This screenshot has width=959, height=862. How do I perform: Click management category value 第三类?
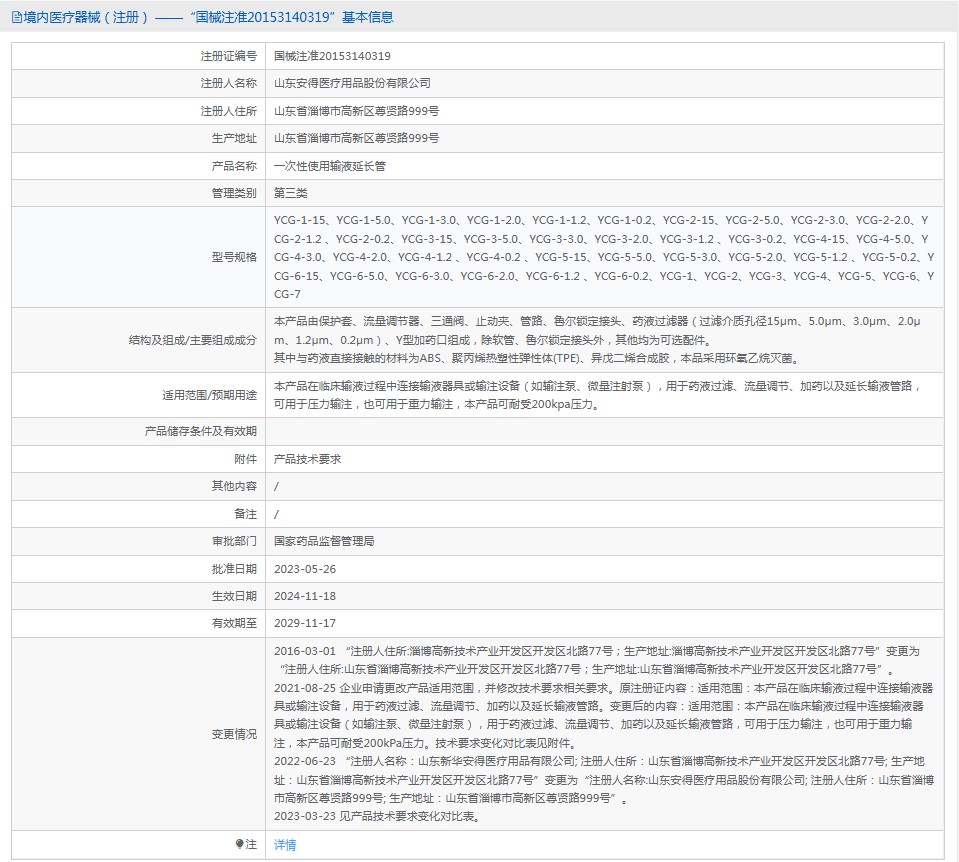[x=291, y=193]
